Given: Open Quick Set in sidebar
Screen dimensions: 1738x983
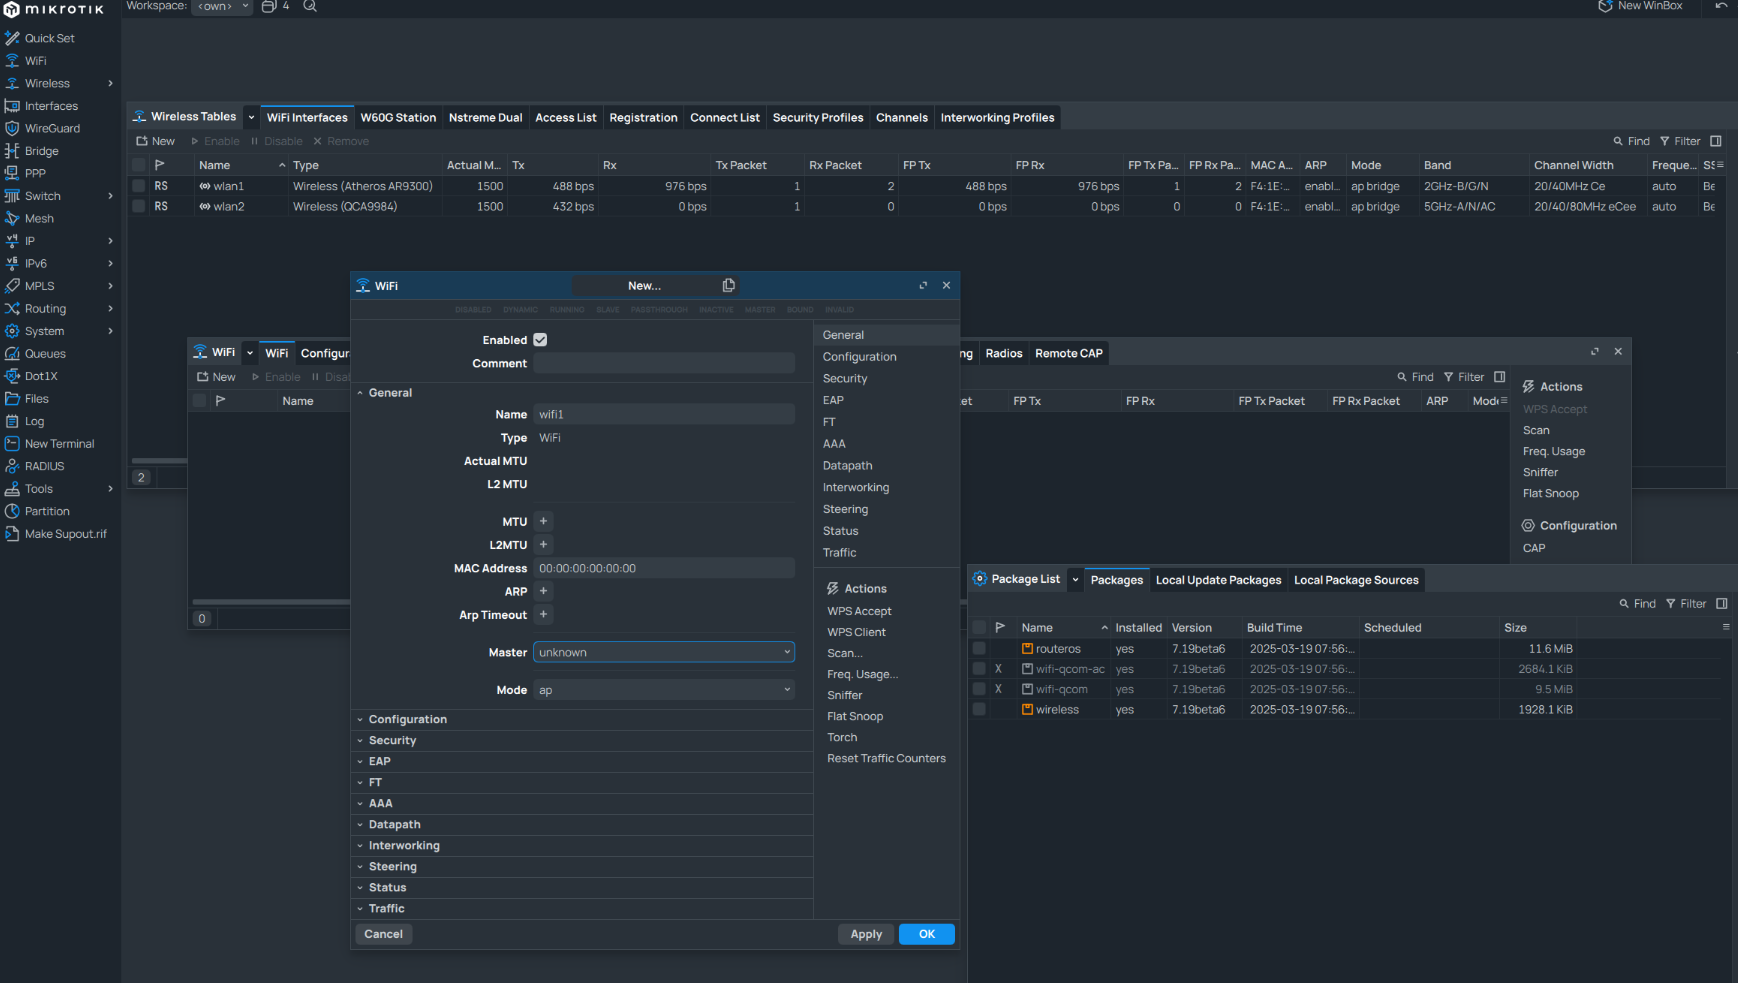Looking at the screenshot, I should (49, 38).
